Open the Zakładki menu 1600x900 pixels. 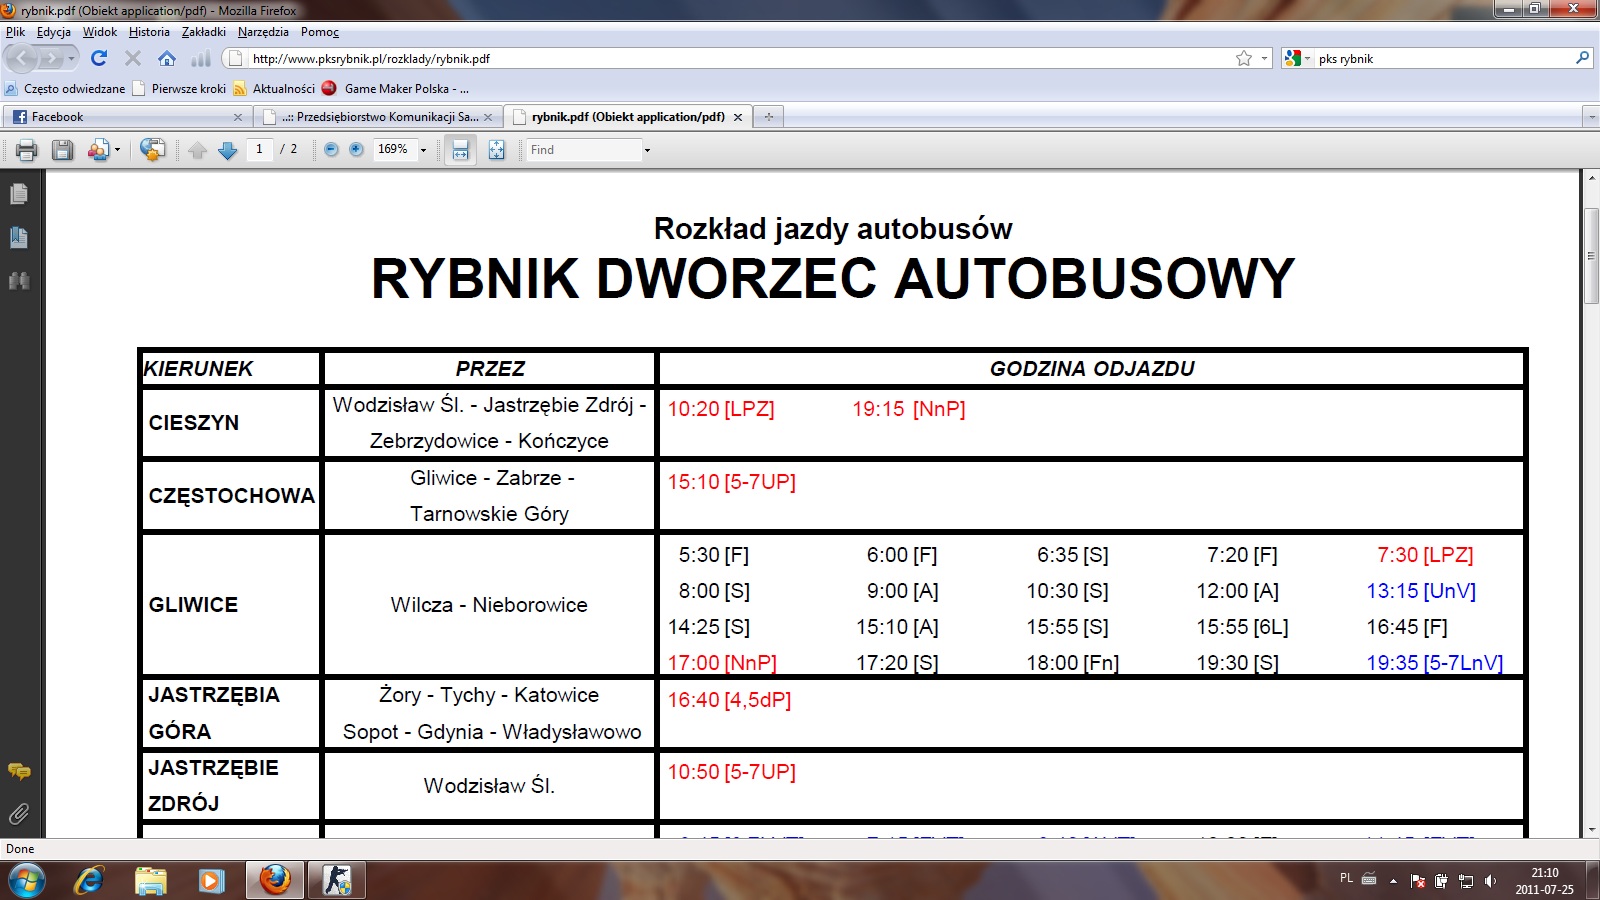click(x=203, y=32)
